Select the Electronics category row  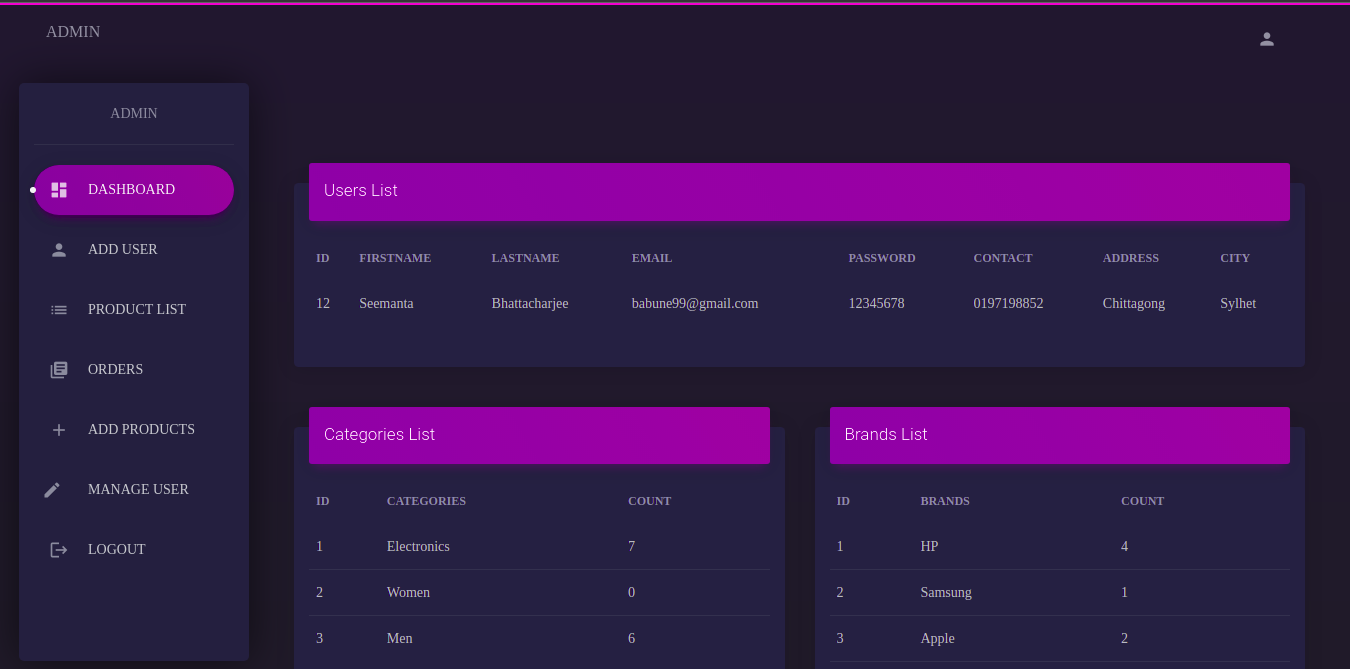[x=539, y=547]
